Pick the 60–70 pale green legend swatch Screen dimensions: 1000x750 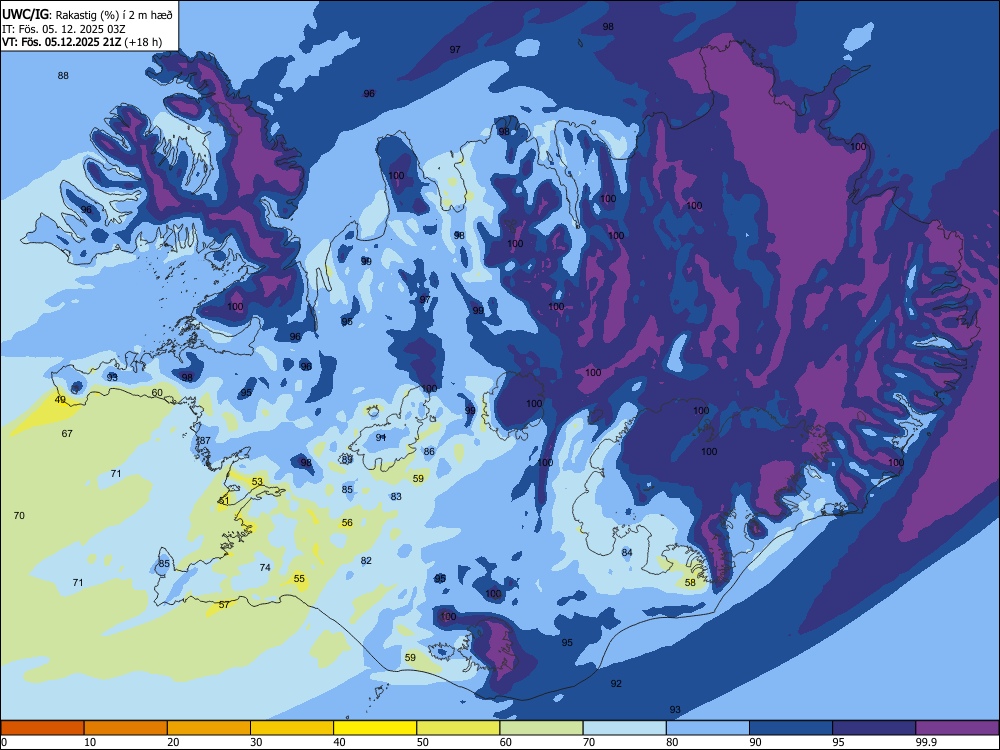tap(541, 728)
